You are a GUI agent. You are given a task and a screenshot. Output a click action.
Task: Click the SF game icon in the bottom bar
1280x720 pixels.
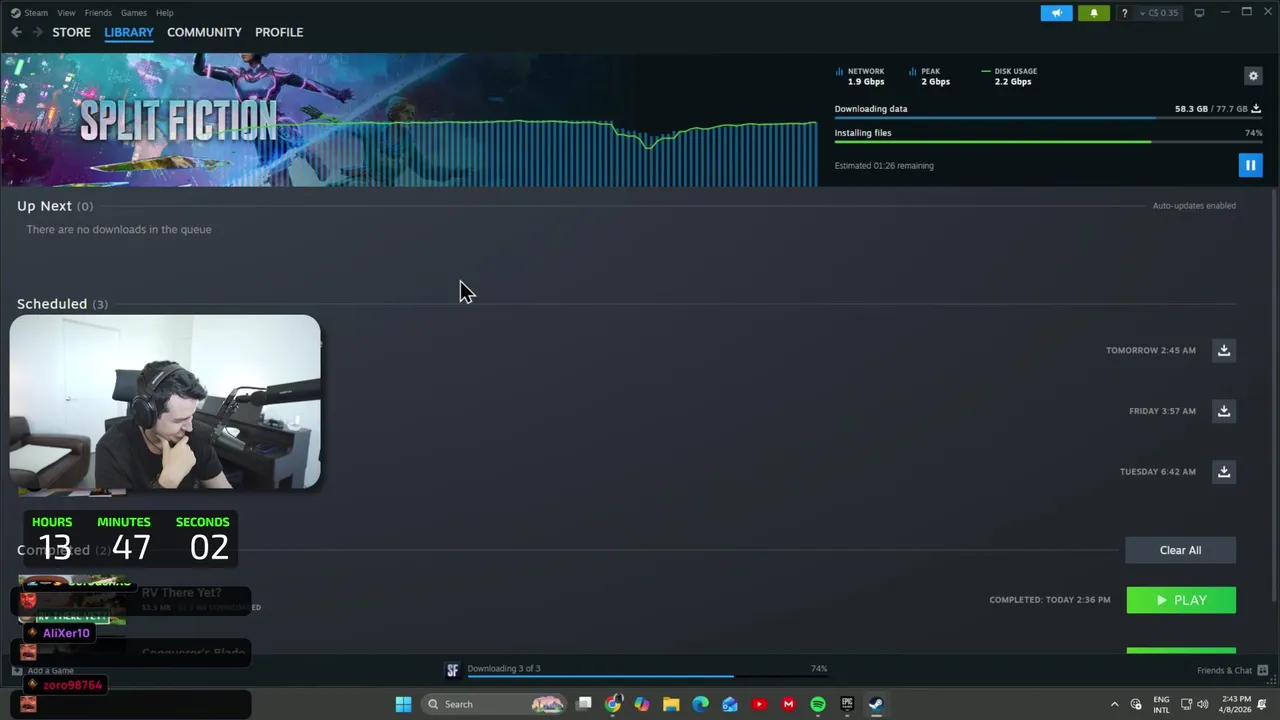(x=452, y=670)
